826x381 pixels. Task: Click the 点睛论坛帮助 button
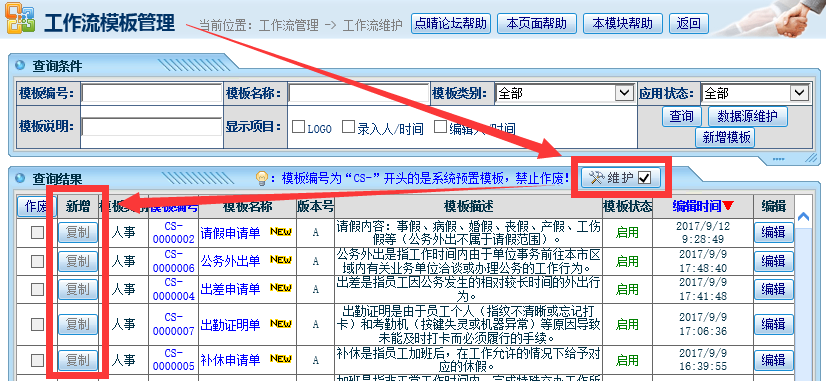[x=450, y=23]
